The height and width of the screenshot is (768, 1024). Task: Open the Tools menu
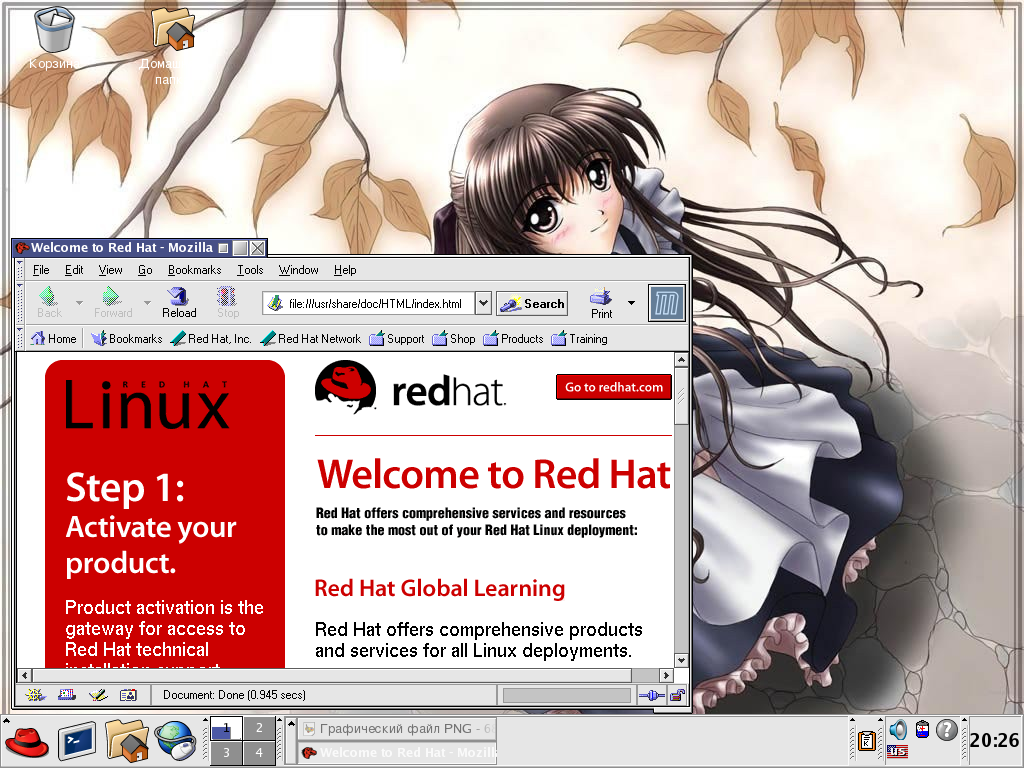tap(250, 270)
